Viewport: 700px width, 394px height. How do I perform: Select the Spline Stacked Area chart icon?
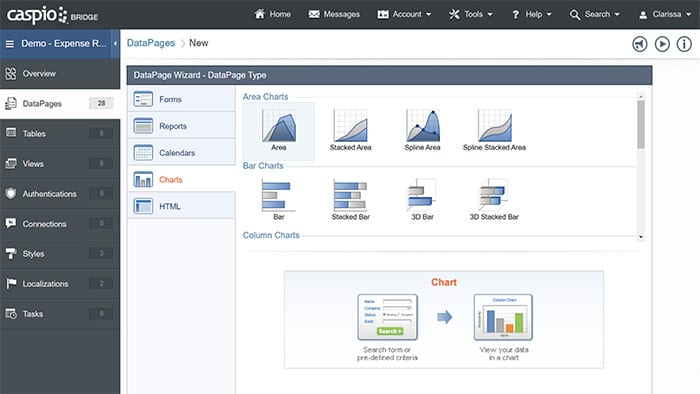[494, 127]
